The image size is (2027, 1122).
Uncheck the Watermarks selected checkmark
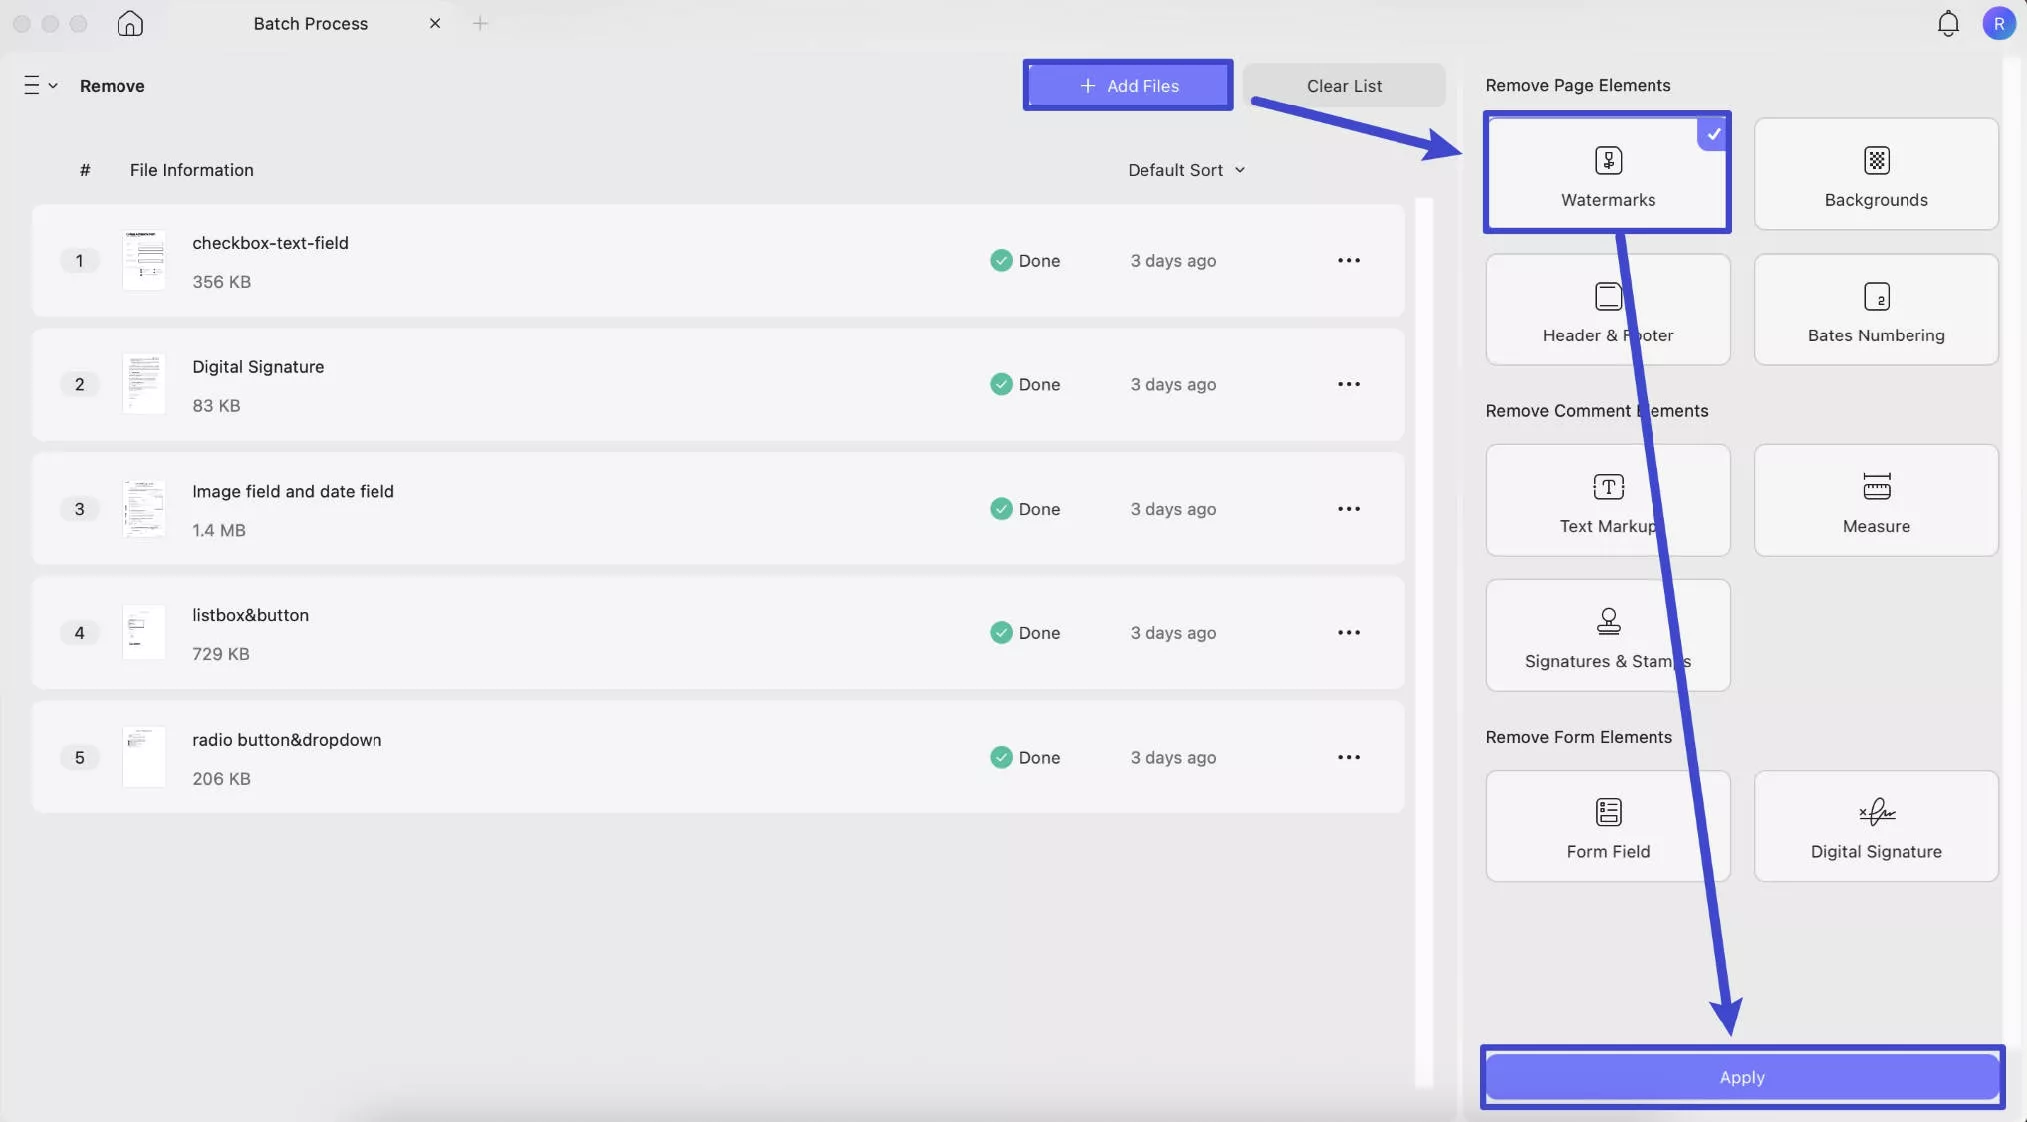1713,134
